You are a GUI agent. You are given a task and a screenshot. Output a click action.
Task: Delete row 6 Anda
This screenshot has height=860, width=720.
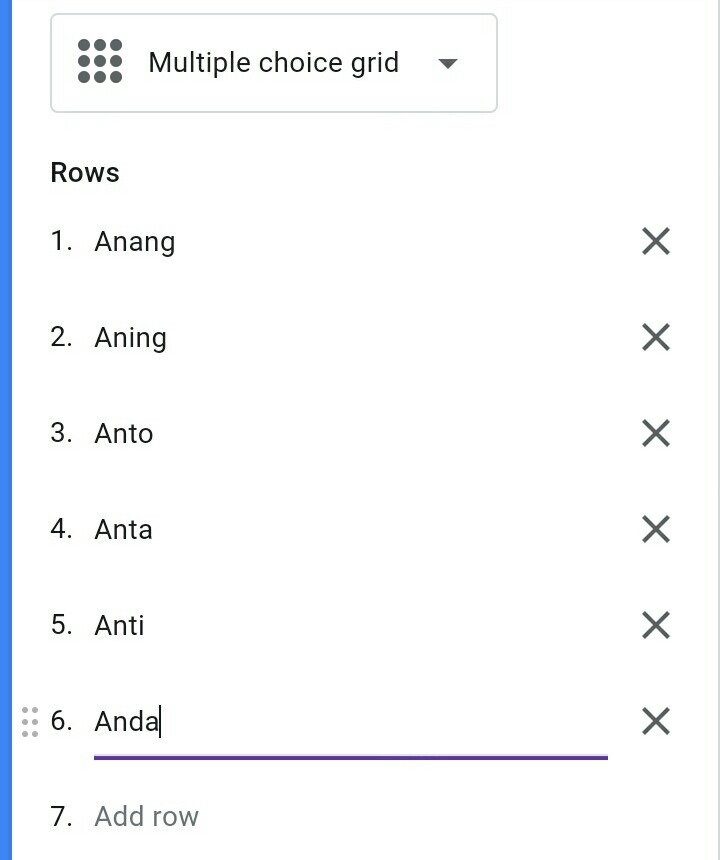655,721
